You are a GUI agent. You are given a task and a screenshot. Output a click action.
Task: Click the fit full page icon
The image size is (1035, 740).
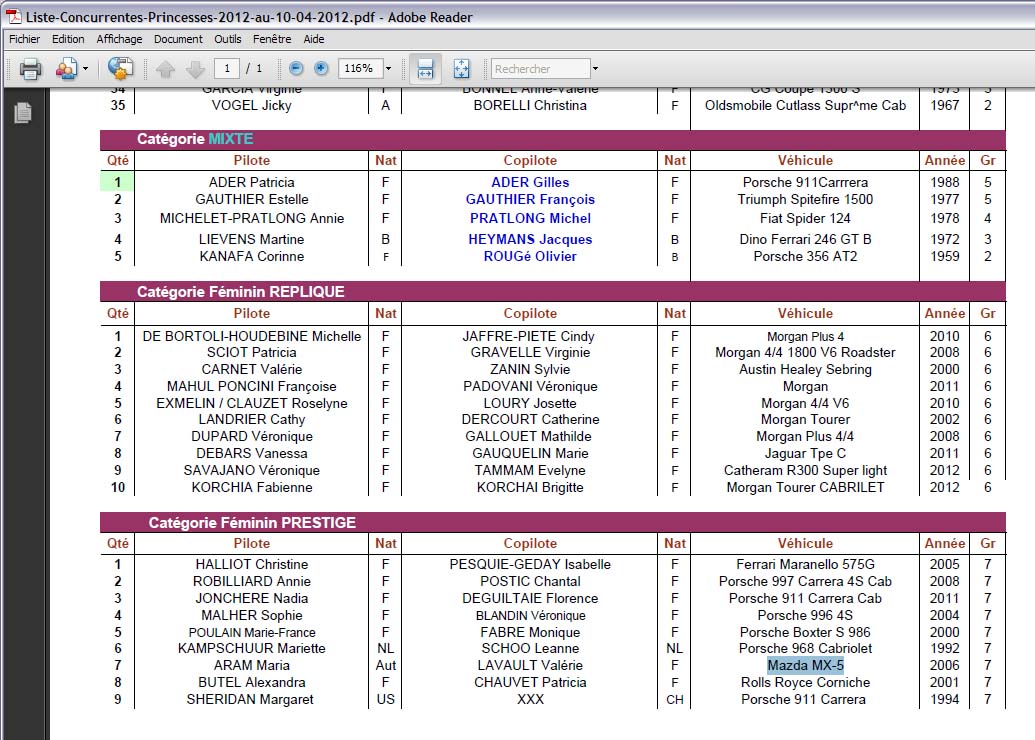[x=461, y=69]
